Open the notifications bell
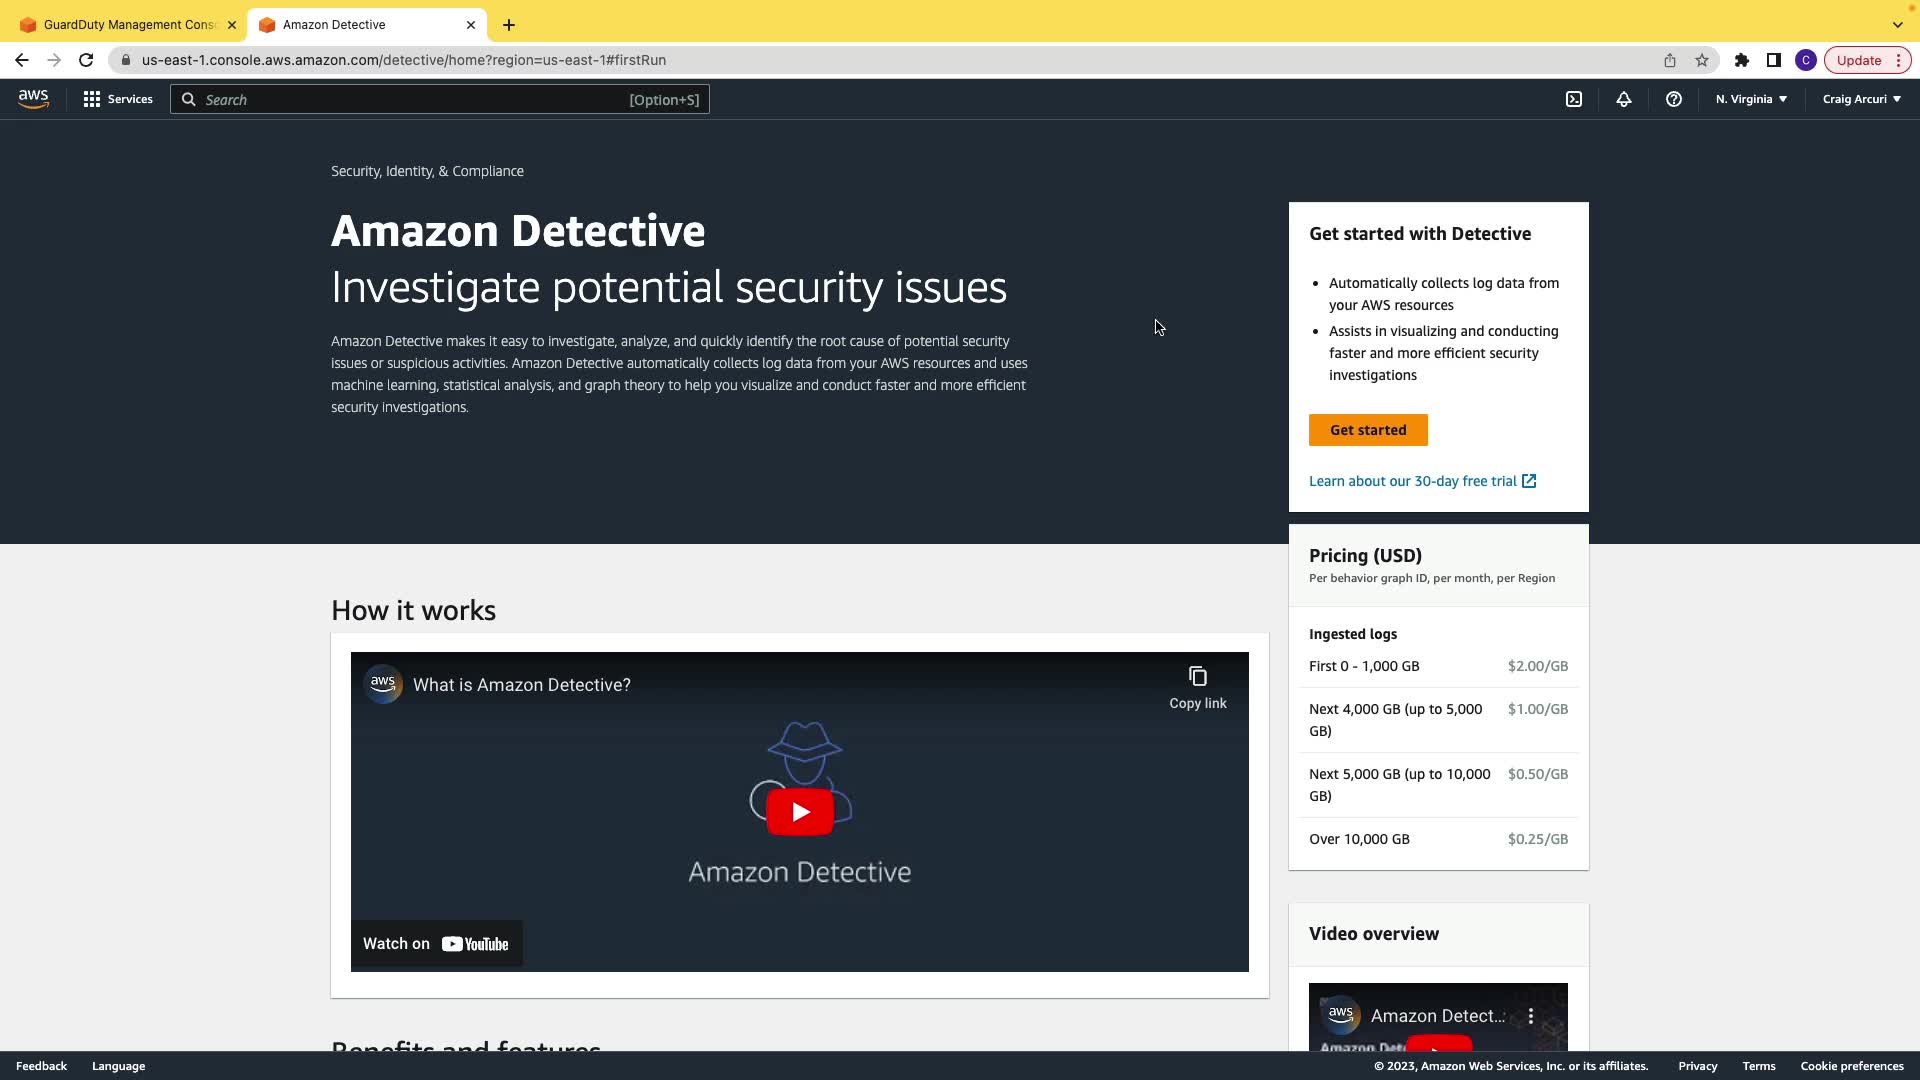This screenshot has height=1080, width=1920. (x=1624, y=99)
